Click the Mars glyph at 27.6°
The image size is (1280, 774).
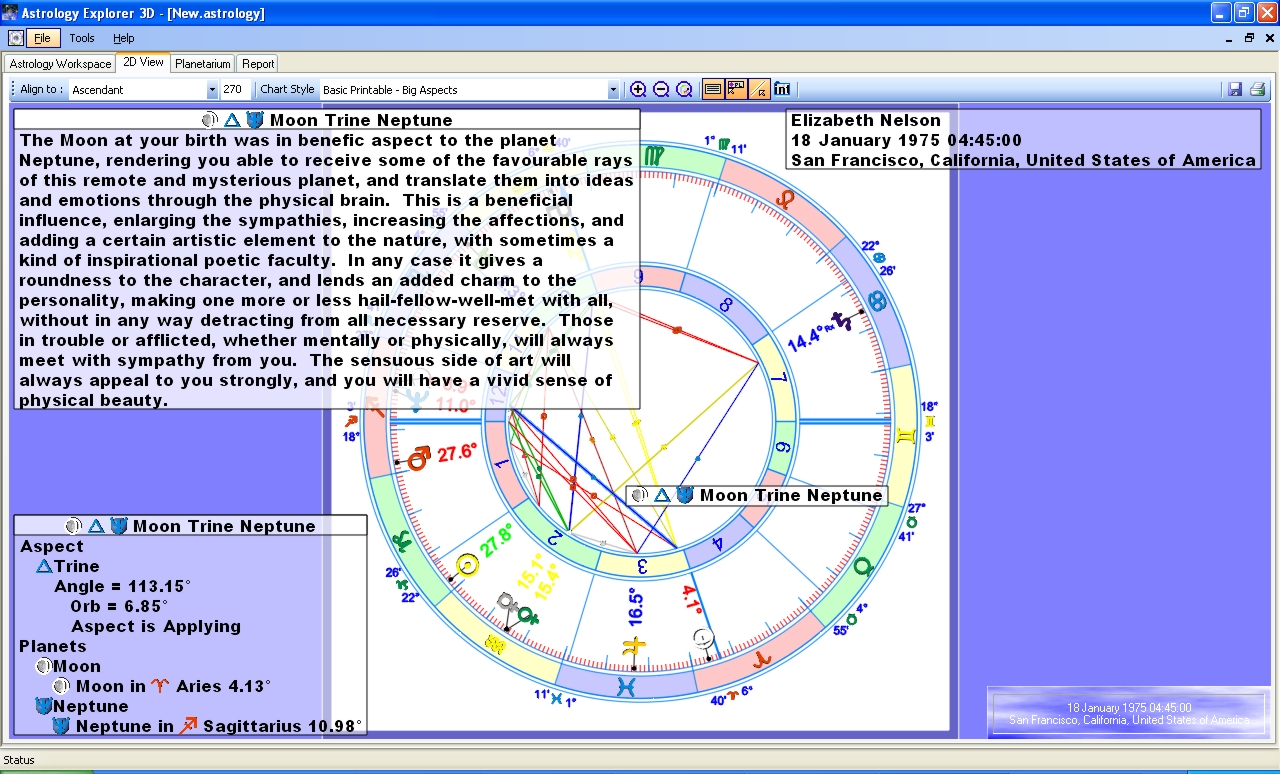click(420, 457)
